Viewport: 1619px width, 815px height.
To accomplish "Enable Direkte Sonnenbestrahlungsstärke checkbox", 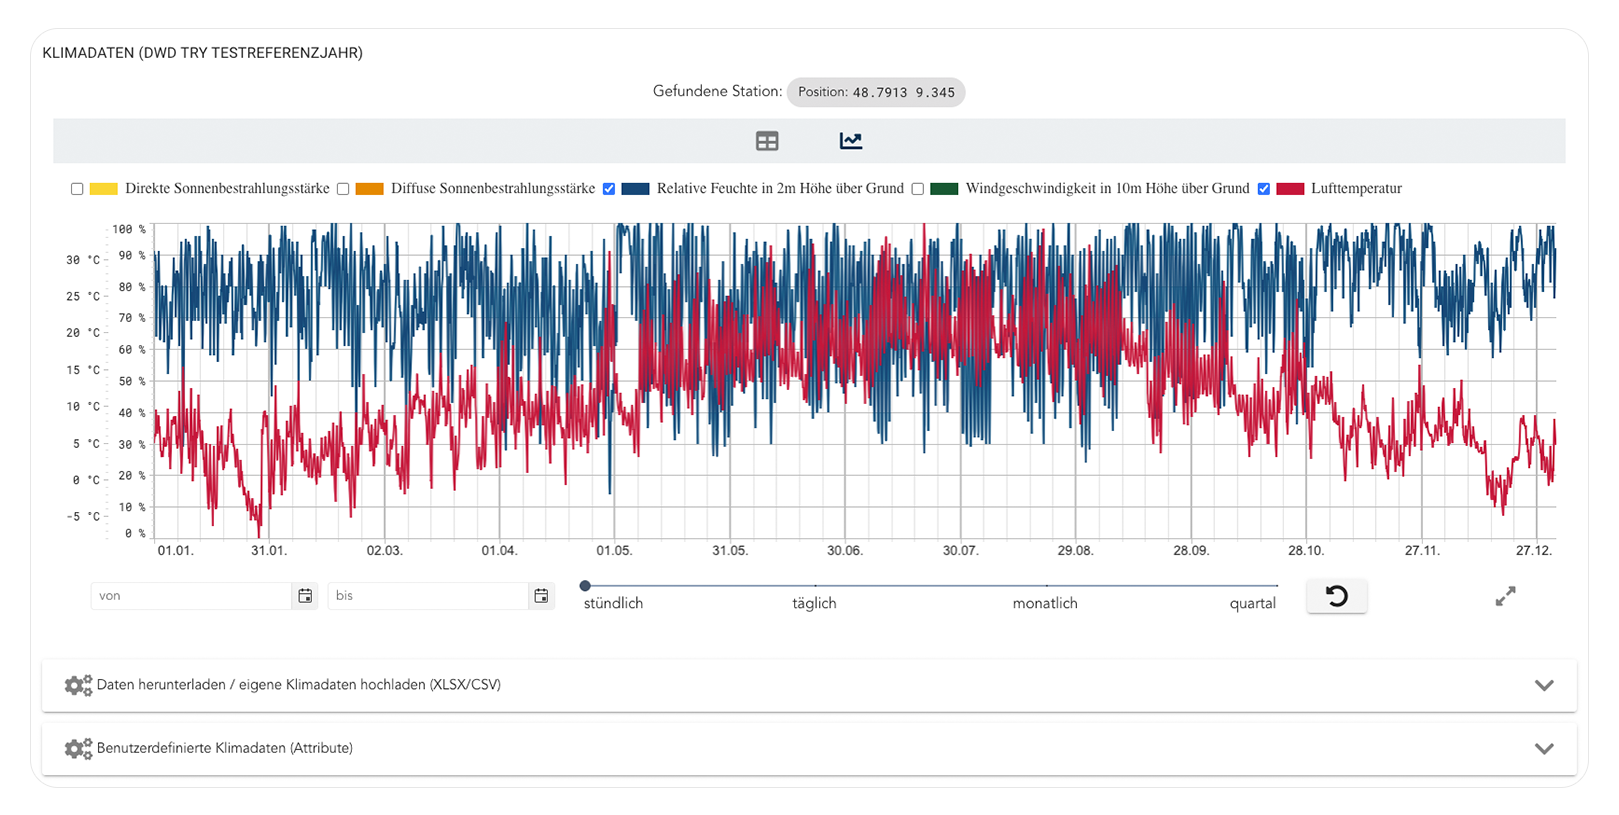I will tap(77, 189).
